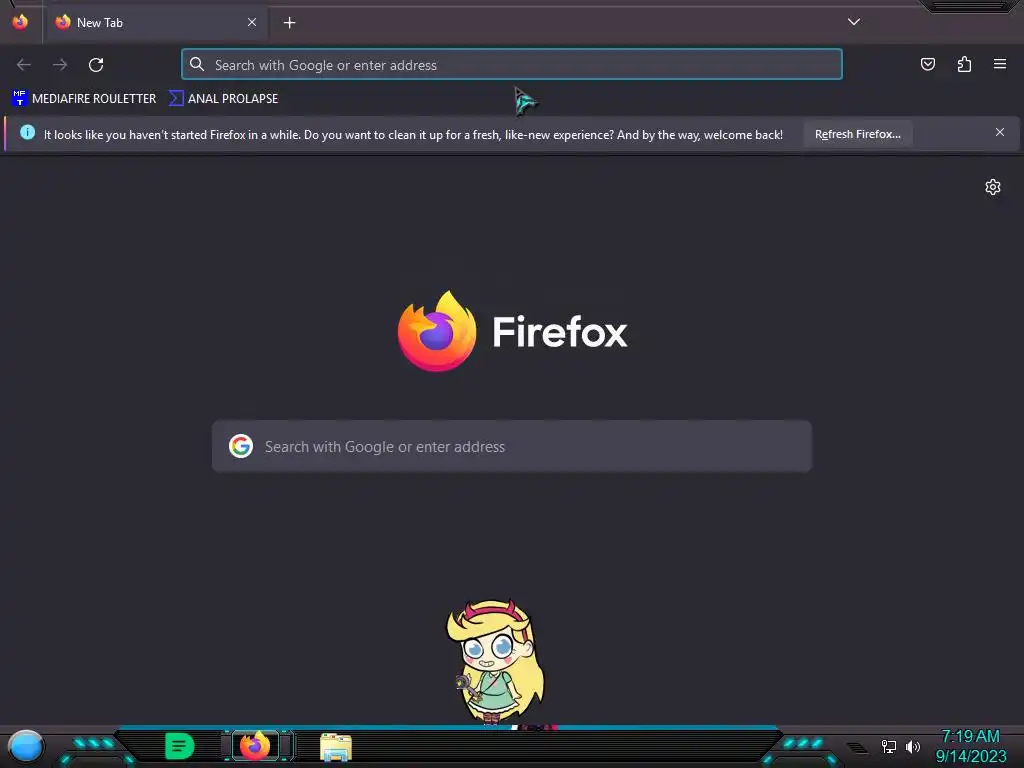Open the Firefox hamburger application menu
This screenshot has height=768, width=1024.
tap(1000, 64)
